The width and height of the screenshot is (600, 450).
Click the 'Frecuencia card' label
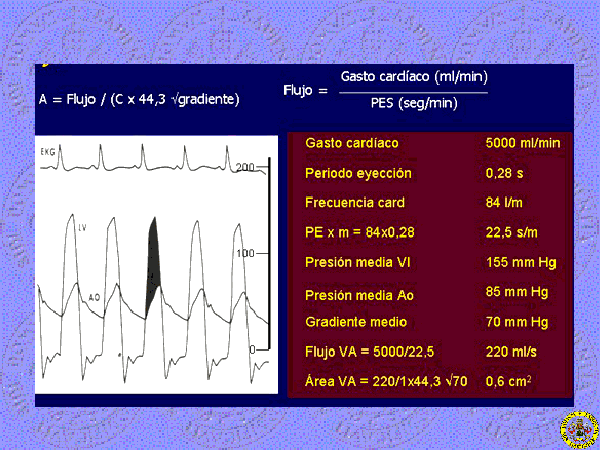tap(355, 202)
